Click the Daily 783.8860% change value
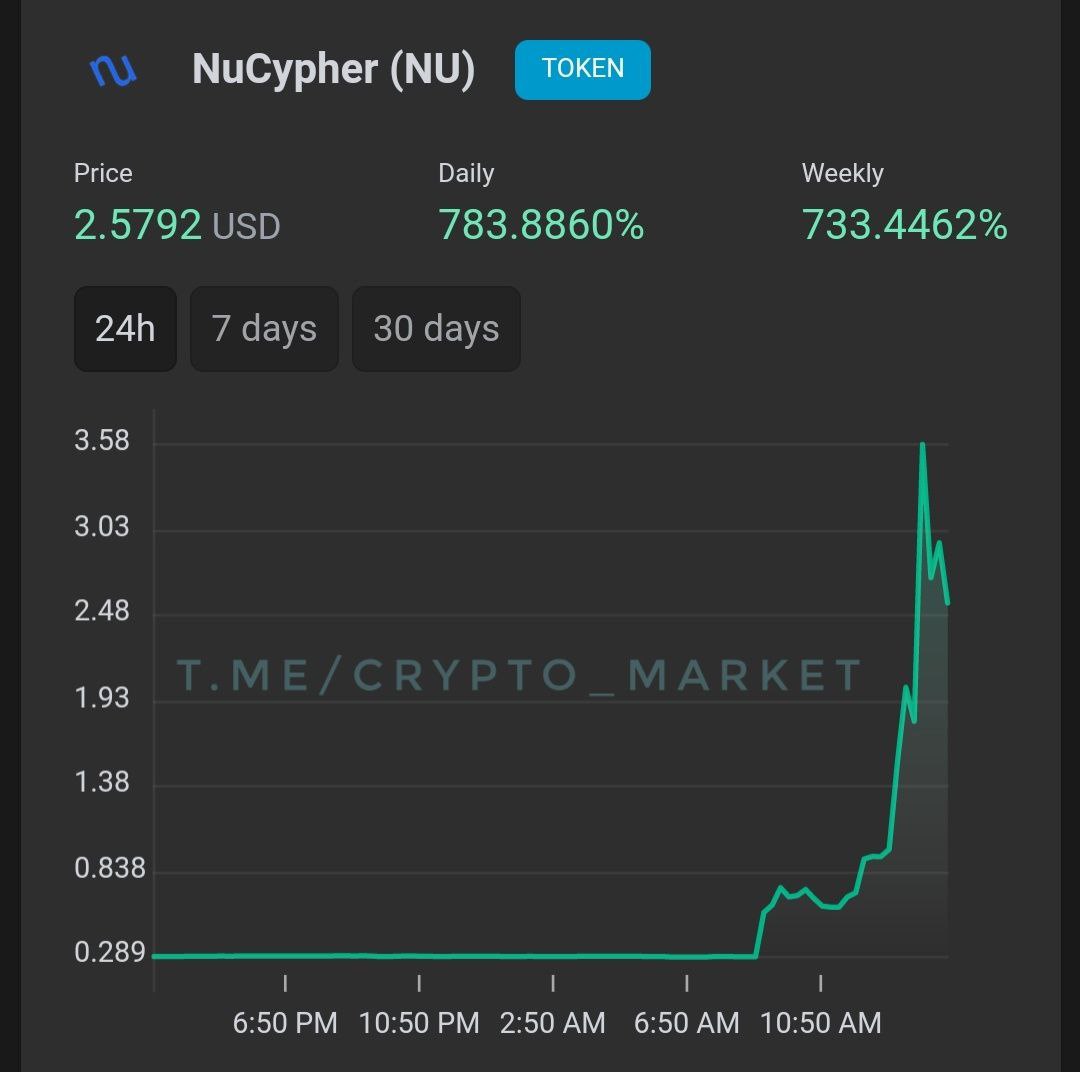 point(541,225)
